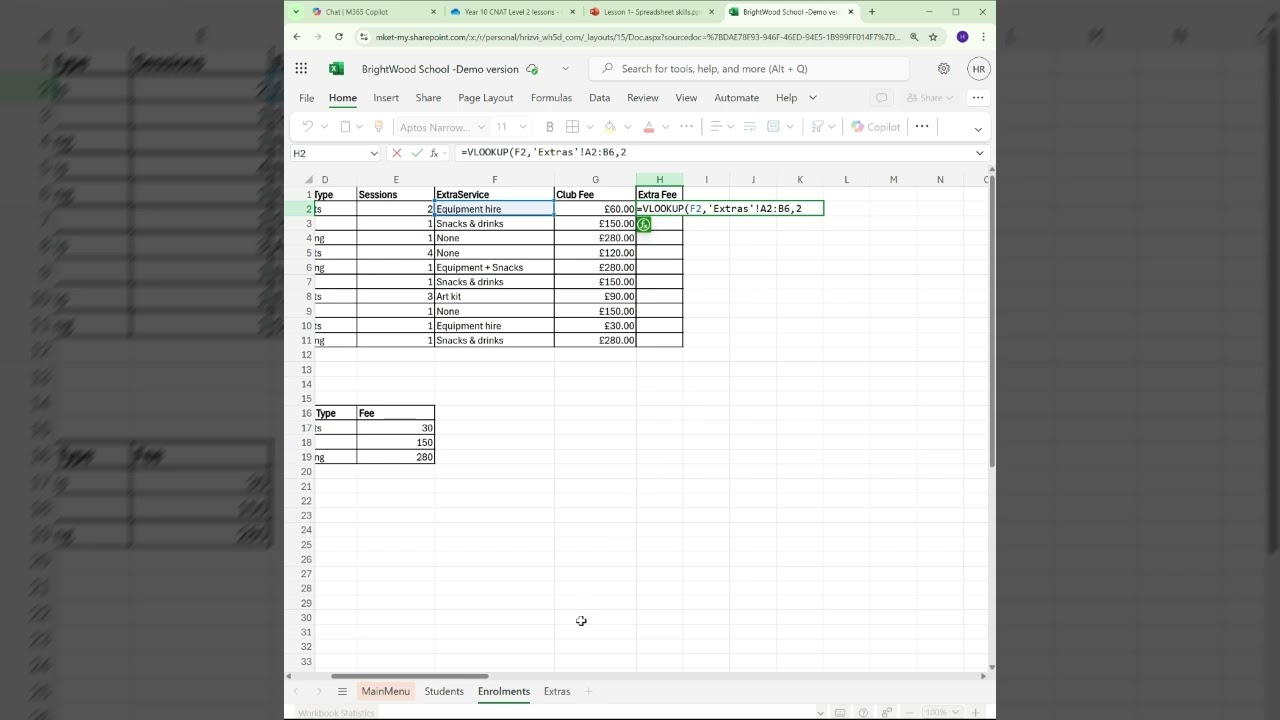Switch to the Data tab

coord(599,98)
